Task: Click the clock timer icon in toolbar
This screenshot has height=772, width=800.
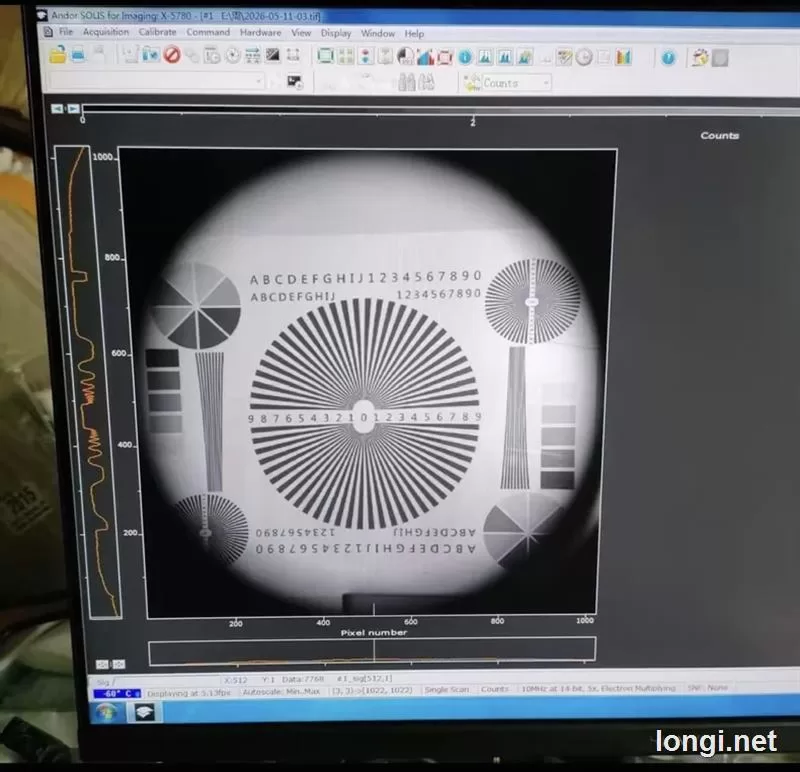Action: (584, 57)
